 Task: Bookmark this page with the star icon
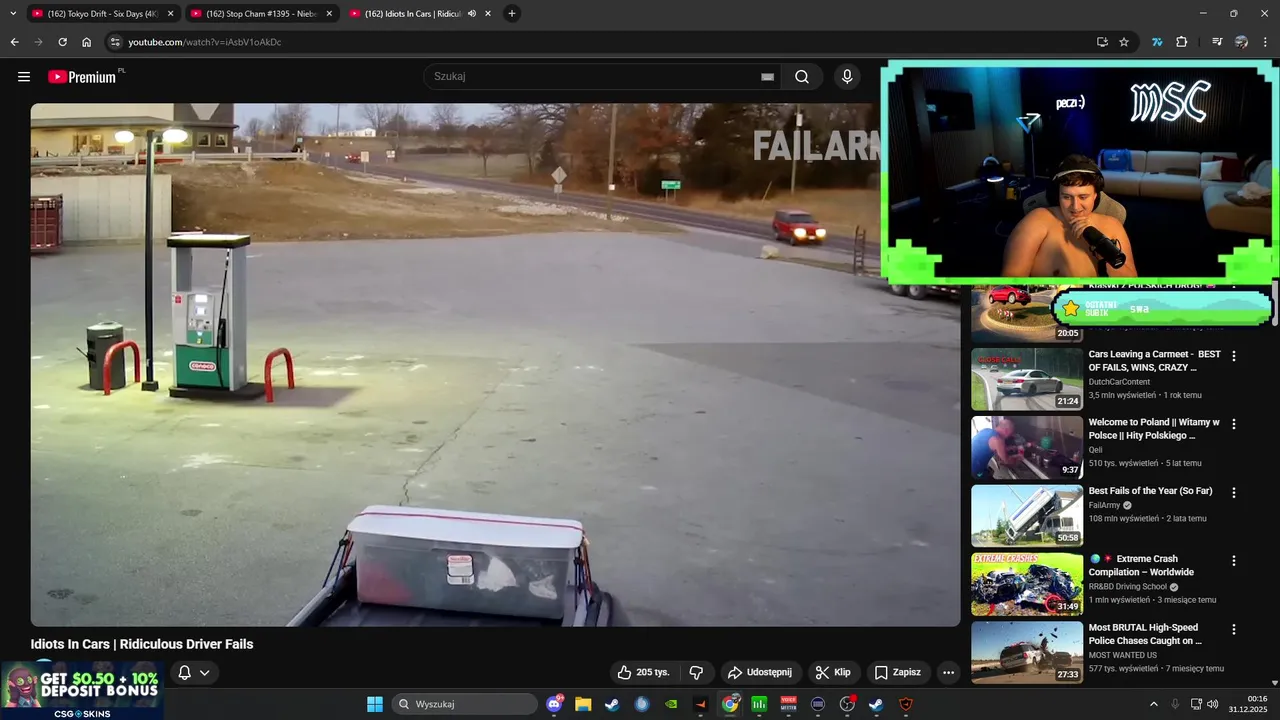[1124, 42]
